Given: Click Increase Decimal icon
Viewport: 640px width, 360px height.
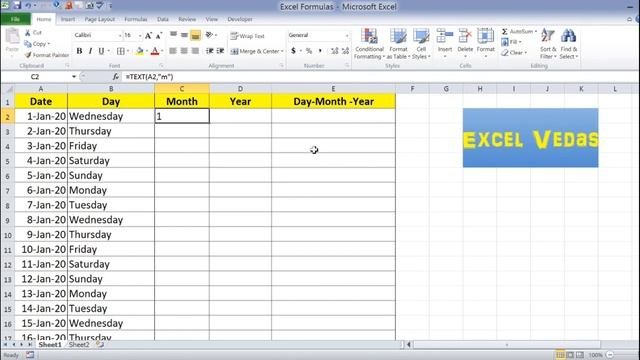Looking at the screenshot, I should (x=335, y=51).
